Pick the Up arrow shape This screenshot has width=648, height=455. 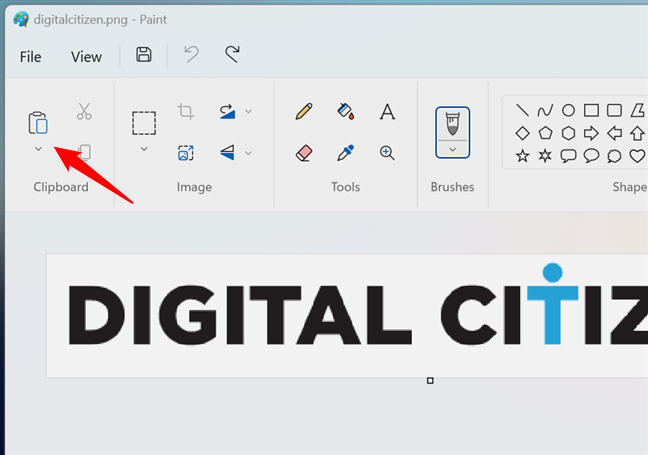[x=637, y=133]
